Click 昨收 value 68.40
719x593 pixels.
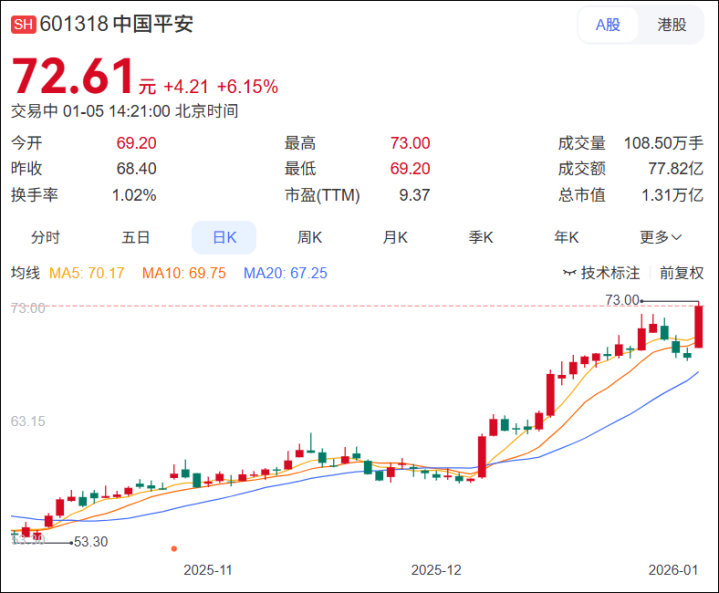coord(136,169)
